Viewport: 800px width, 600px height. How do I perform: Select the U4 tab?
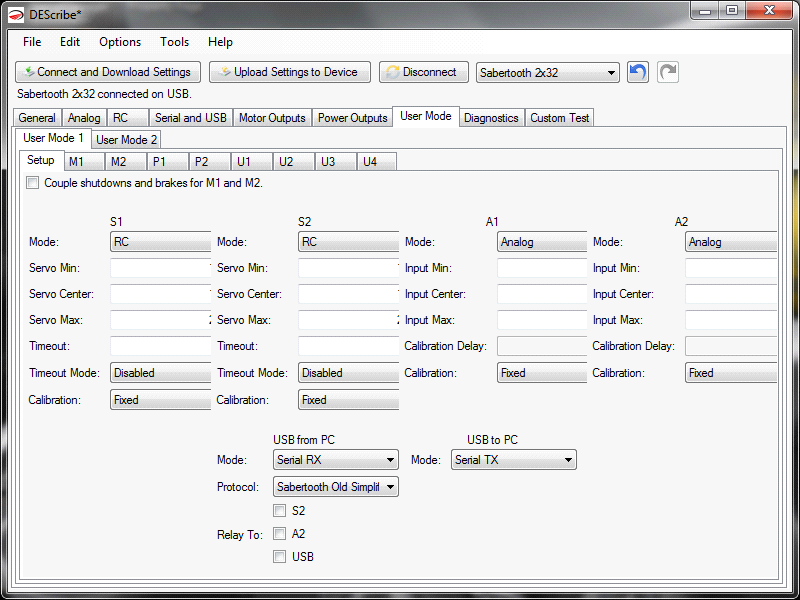click(x=377, y=162)
